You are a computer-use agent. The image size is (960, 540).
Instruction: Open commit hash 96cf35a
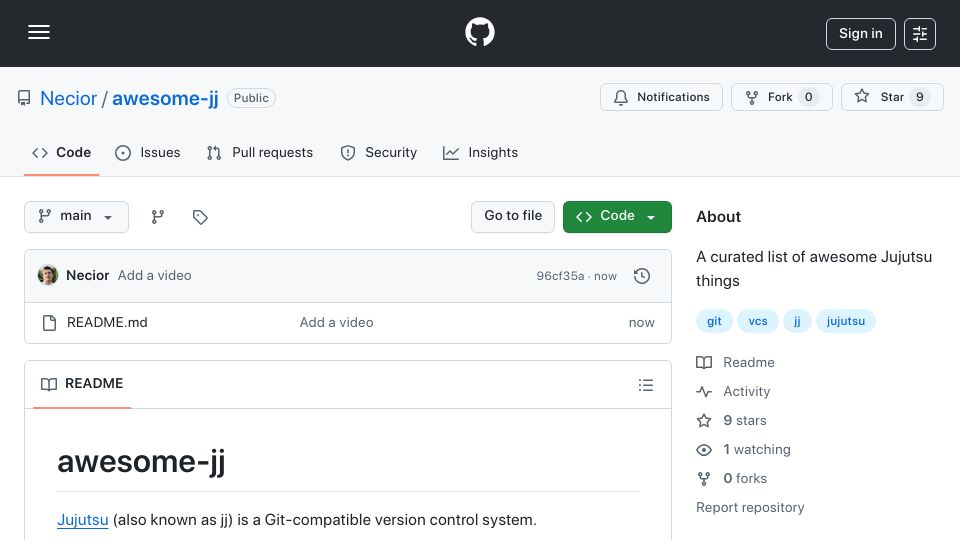(x=560, y=276)
